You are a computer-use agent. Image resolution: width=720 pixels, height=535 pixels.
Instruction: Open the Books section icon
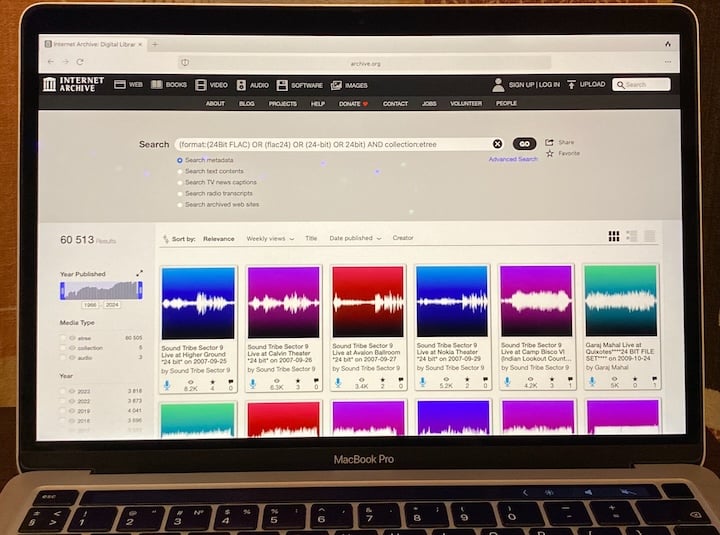157,84
